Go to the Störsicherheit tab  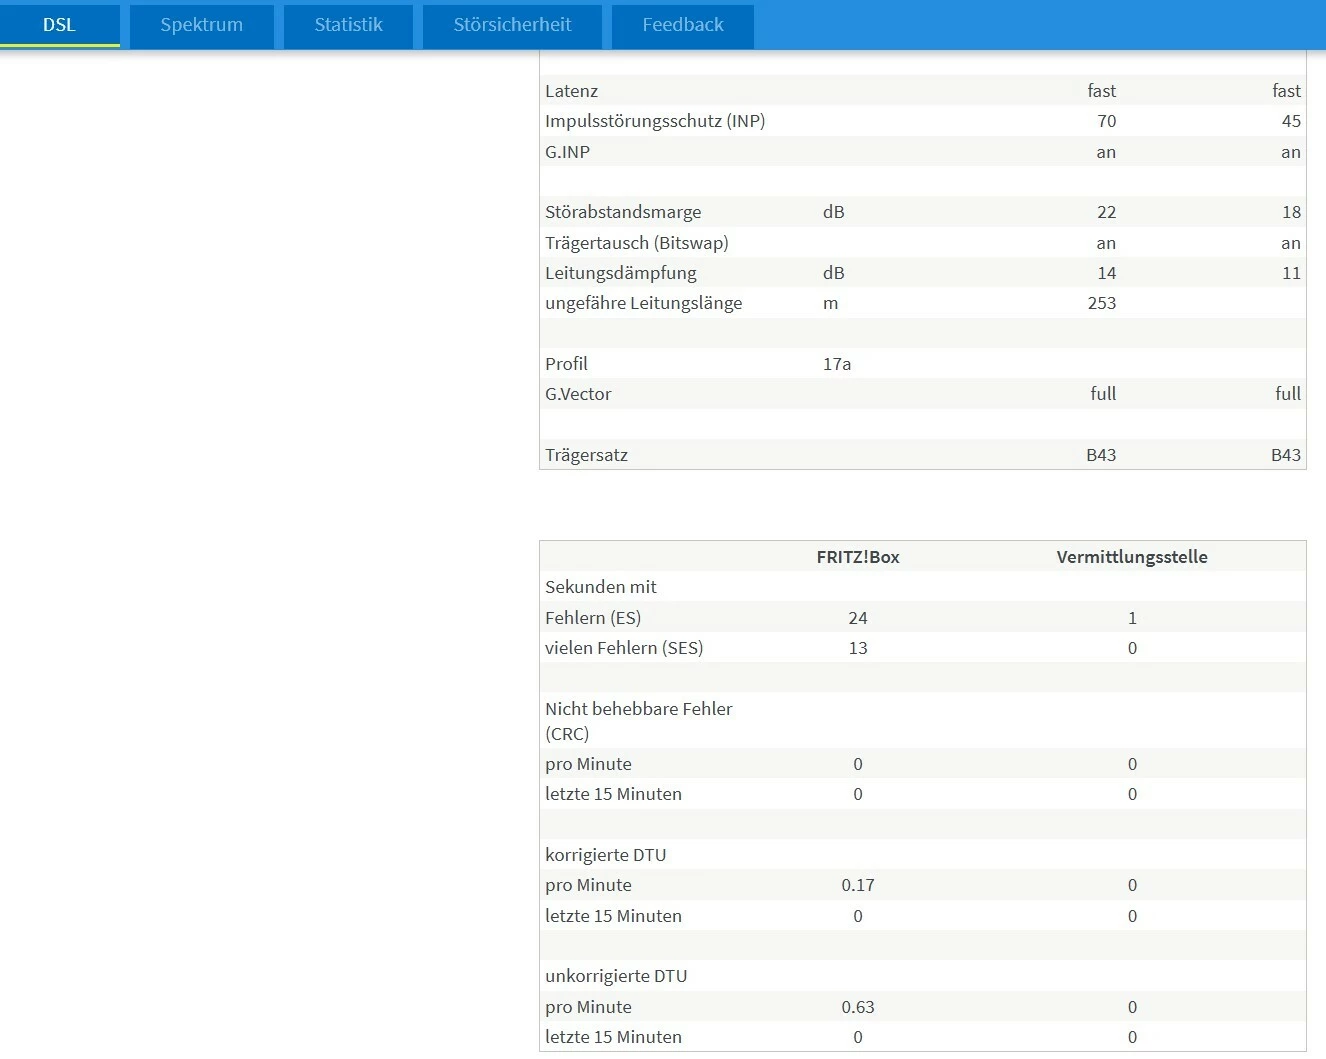tap(512, 25)
